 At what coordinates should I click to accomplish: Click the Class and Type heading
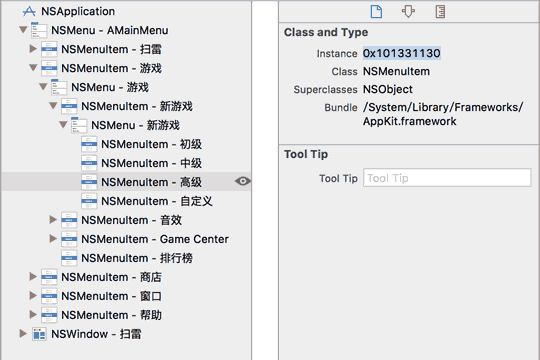pyautogui.click(x=326, y=32)
